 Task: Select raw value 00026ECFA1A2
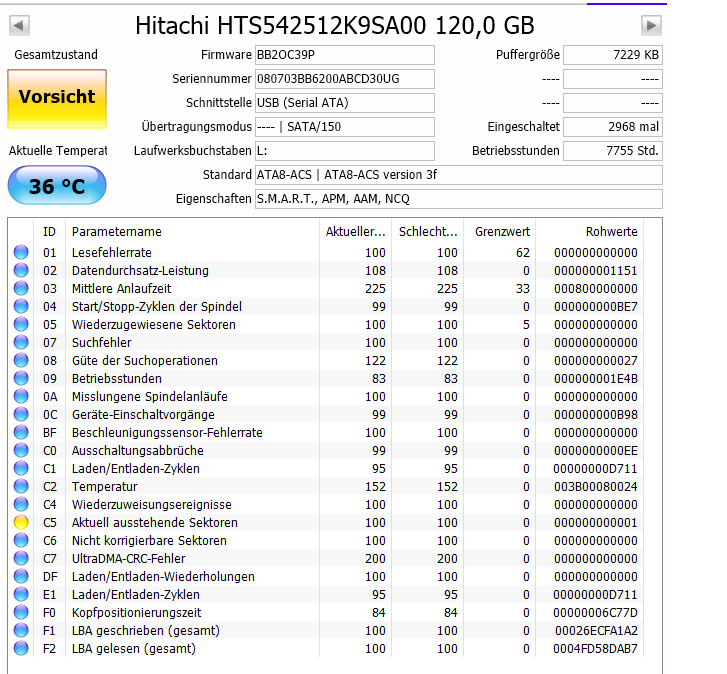pos(596,630)
